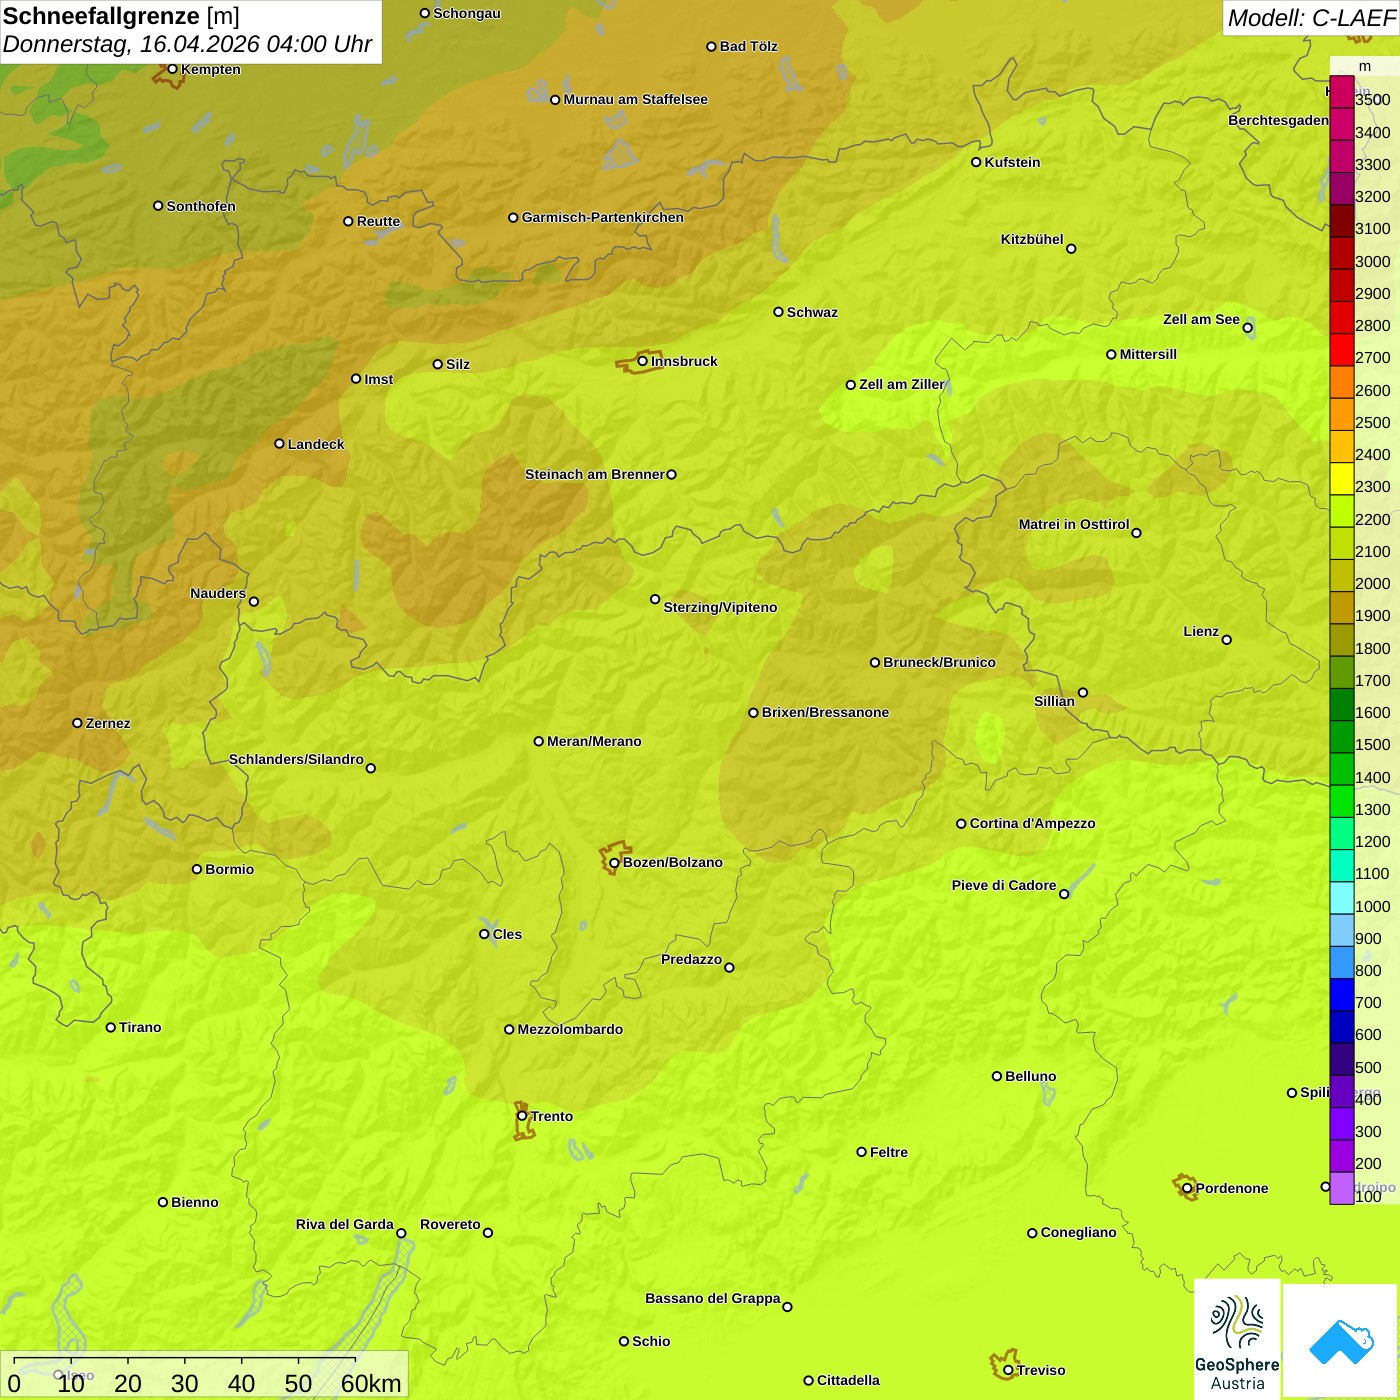Pick the pure blue legend swatch near 700

coord(1342,995)
